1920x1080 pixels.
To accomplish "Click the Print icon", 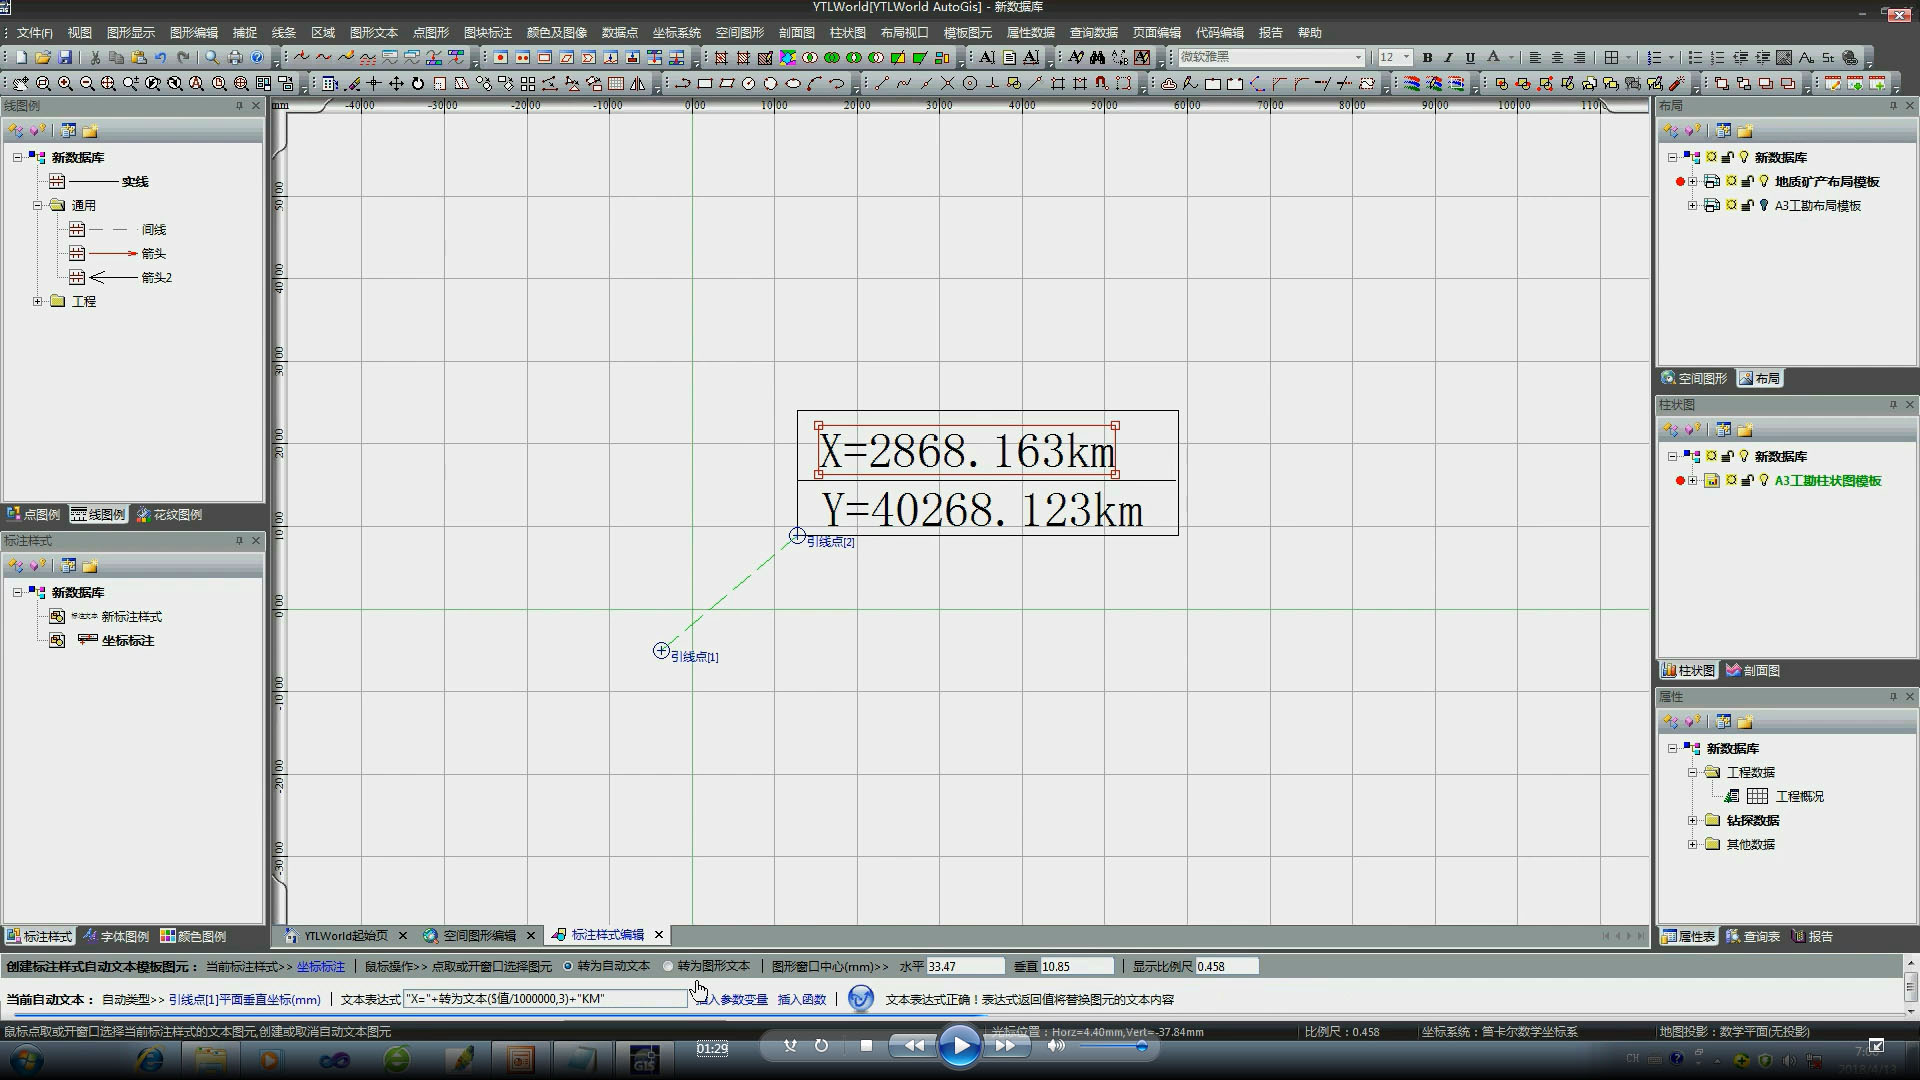I will tap(235, 58).
